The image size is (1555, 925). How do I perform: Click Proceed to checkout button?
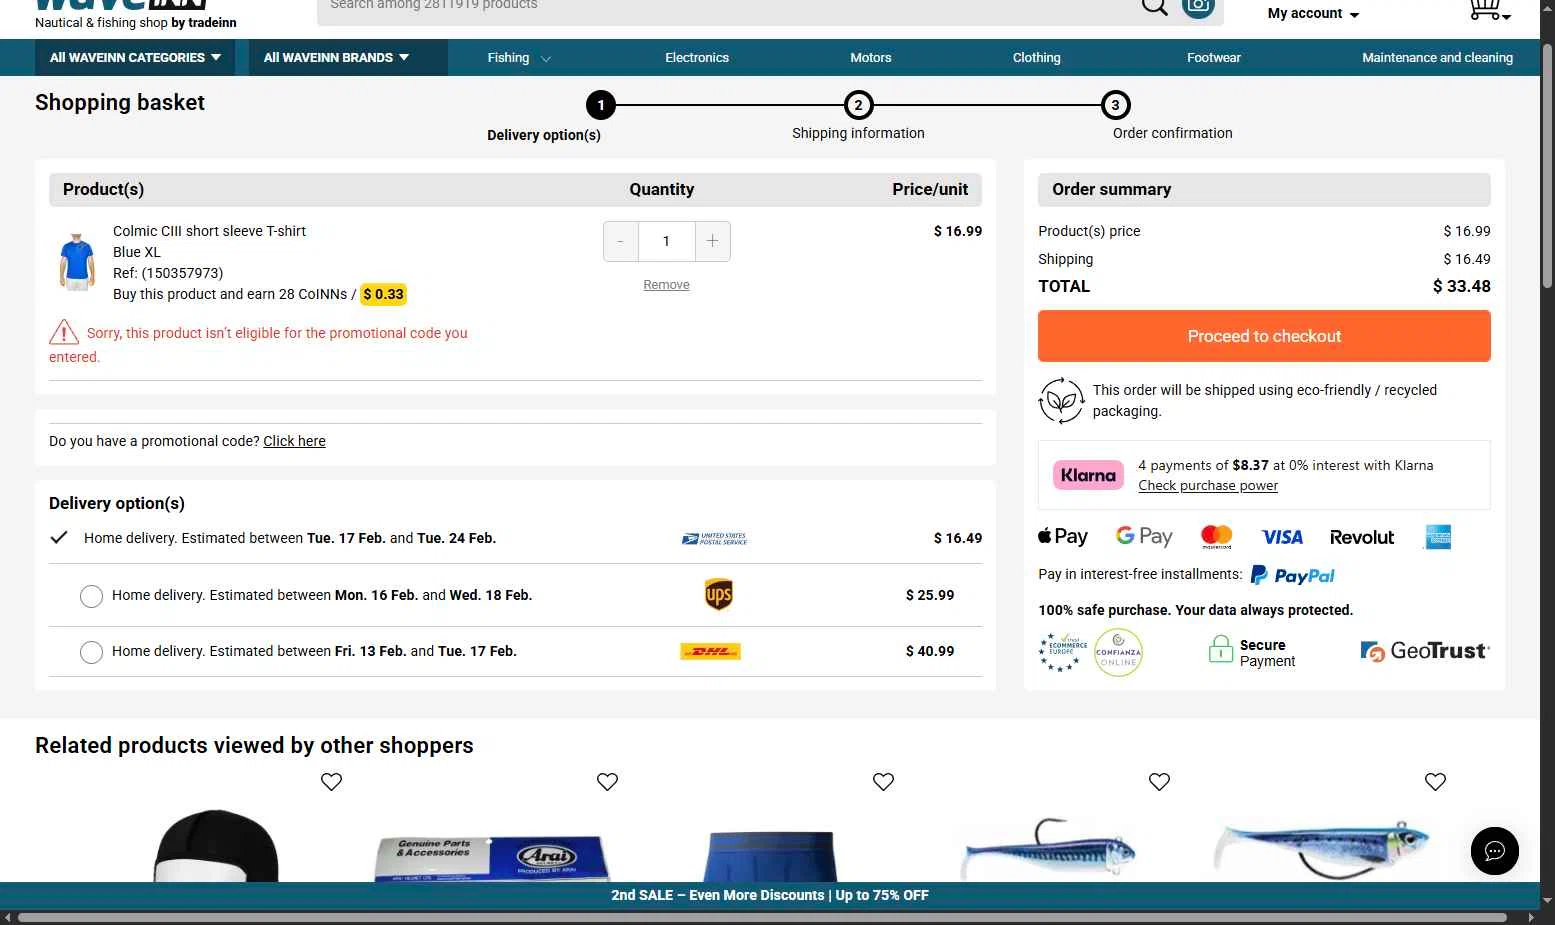tap(1264, 336)
